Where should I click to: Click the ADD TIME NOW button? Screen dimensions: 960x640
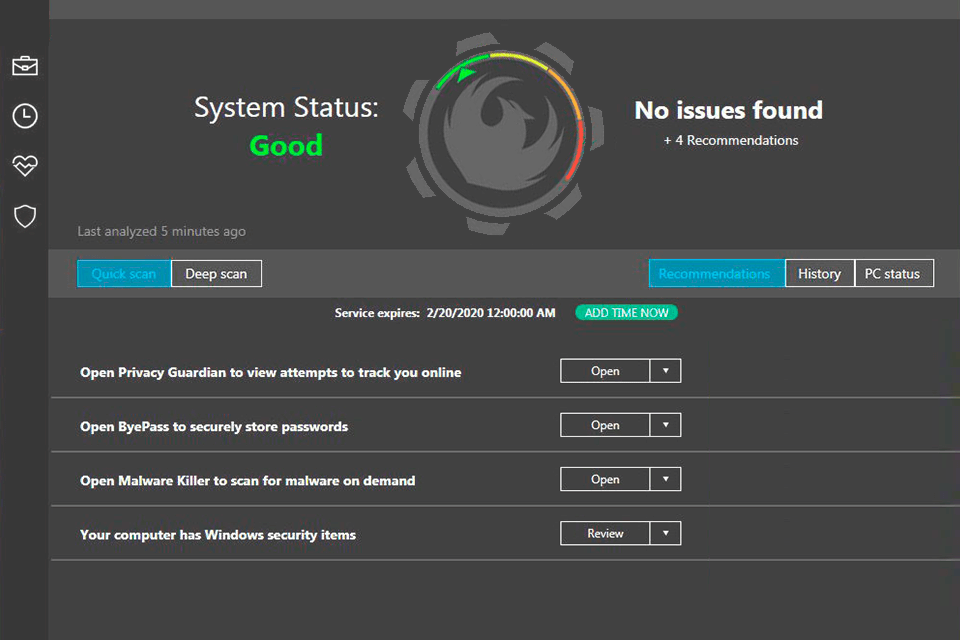point(626,312)
